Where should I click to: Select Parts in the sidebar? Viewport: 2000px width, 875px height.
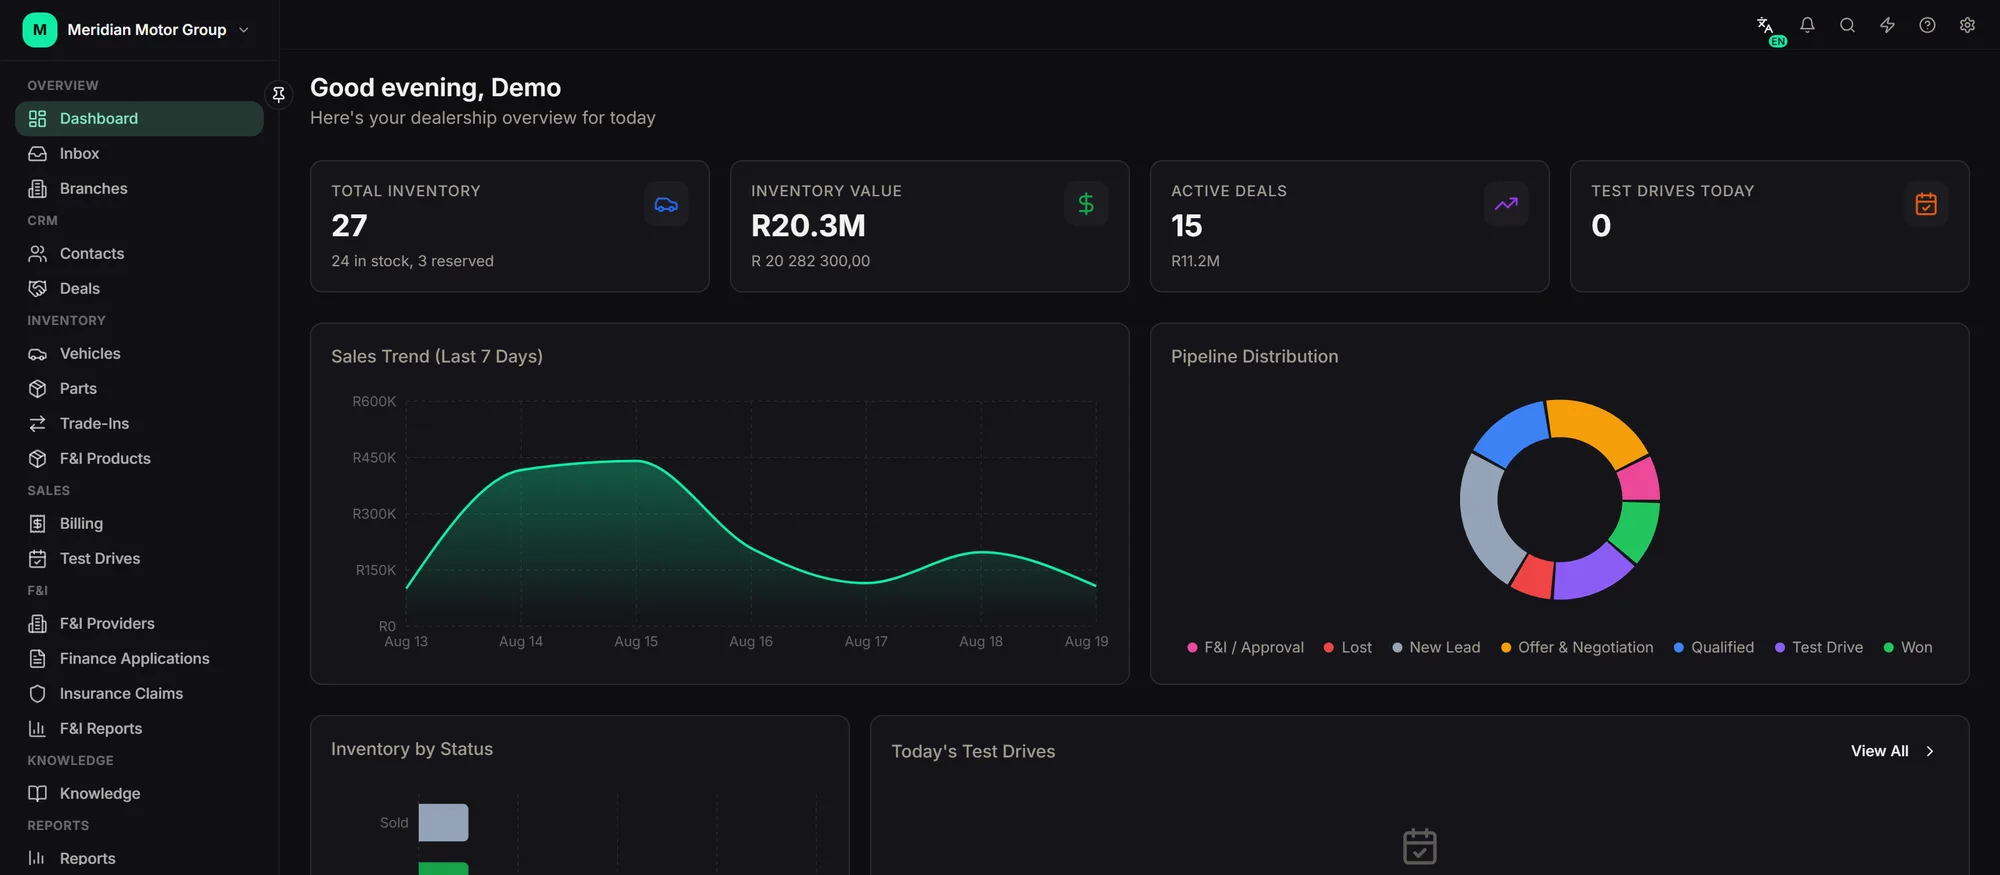tap(139, 388)
